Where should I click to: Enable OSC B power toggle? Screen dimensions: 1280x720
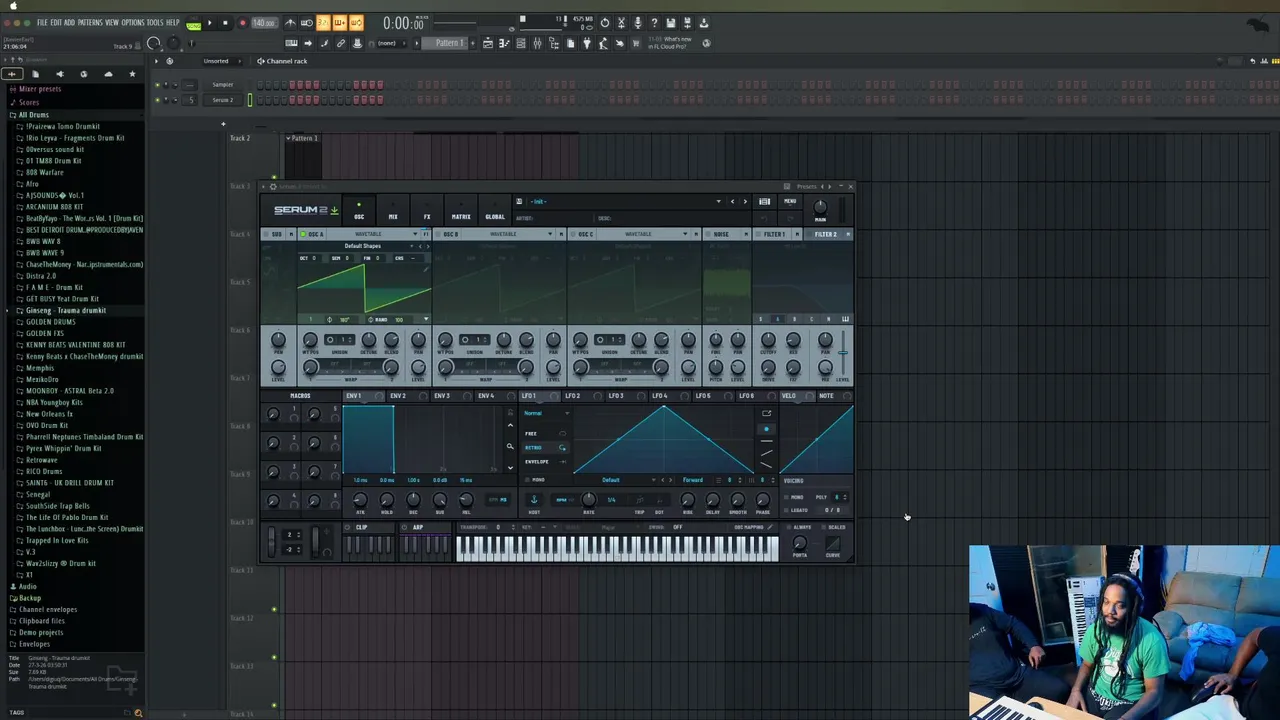tap(438, 234)
